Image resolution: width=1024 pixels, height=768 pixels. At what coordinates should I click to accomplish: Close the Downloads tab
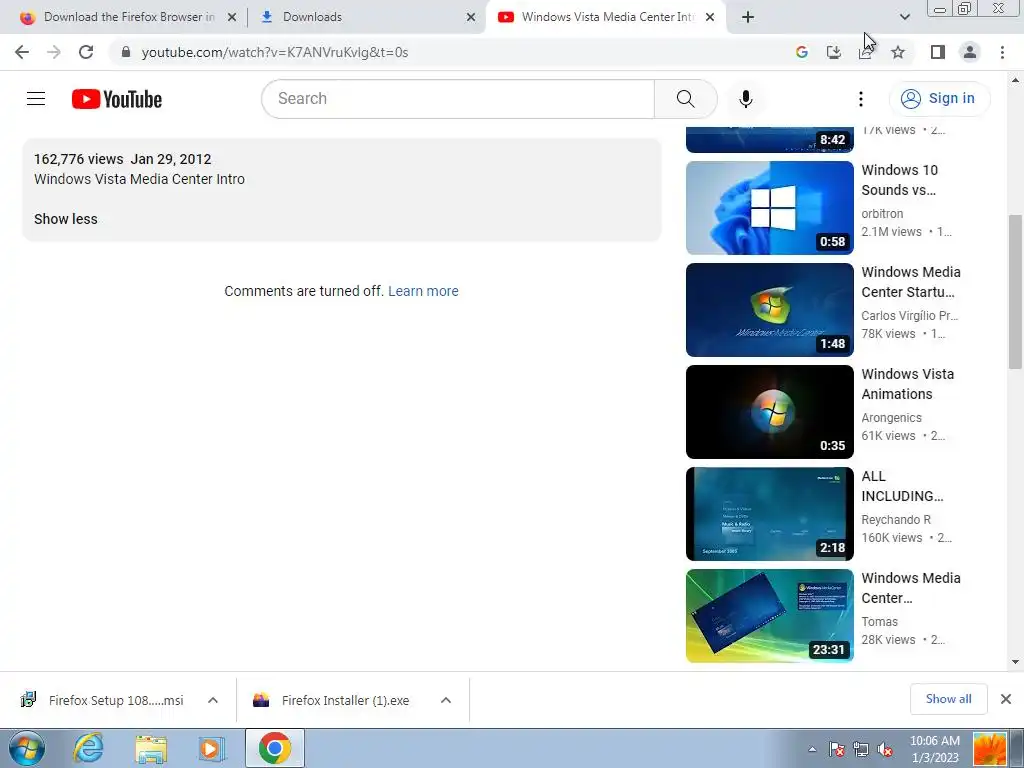[x=471, y=17]
